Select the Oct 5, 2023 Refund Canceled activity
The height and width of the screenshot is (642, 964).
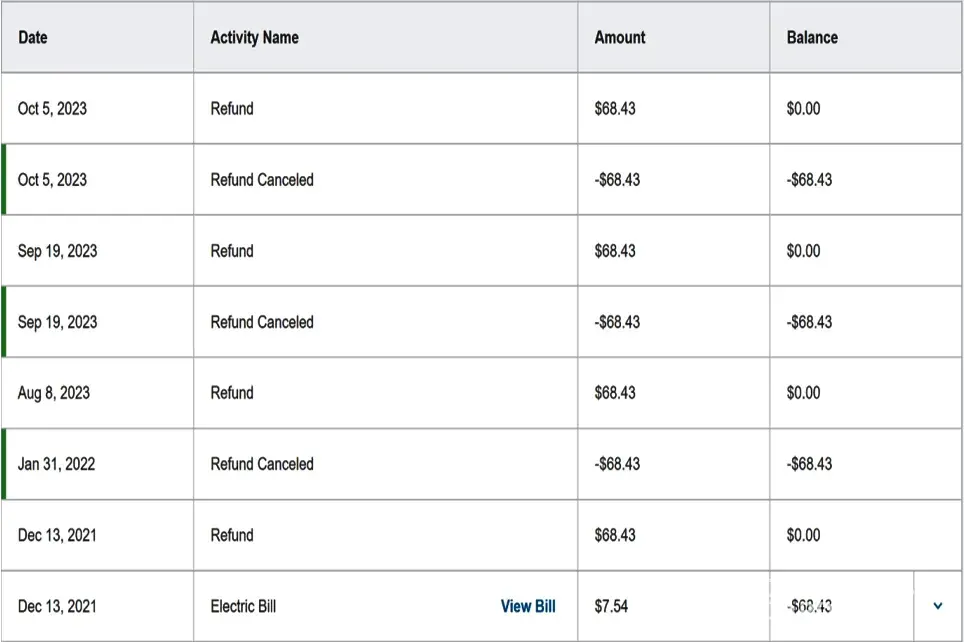[x=262, y=180]
